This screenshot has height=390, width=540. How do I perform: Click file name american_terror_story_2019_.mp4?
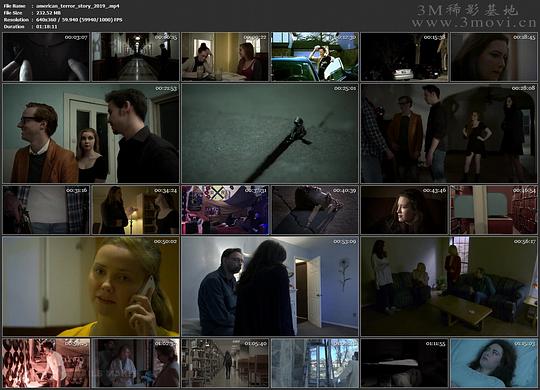point(78,6)
